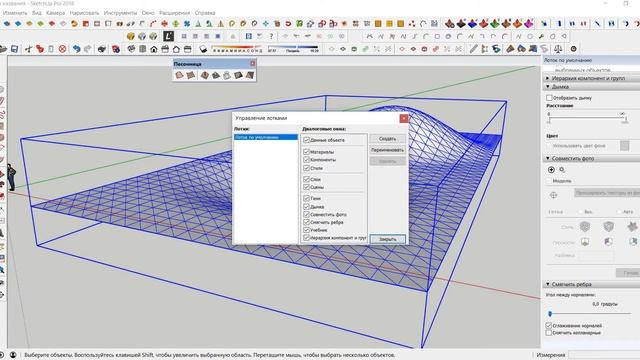Click the pencil icon in the lower toolbar

(x=473, y=49)
